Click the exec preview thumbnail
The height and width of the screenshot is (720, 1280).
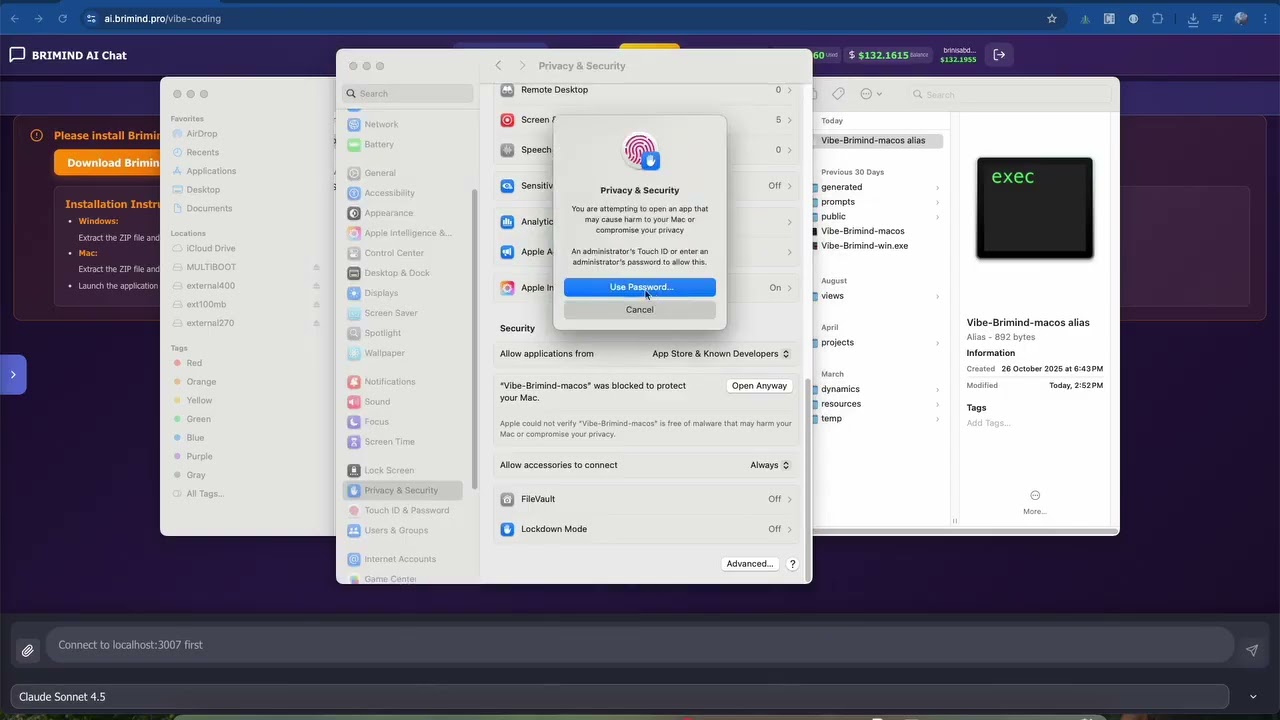1035,208
